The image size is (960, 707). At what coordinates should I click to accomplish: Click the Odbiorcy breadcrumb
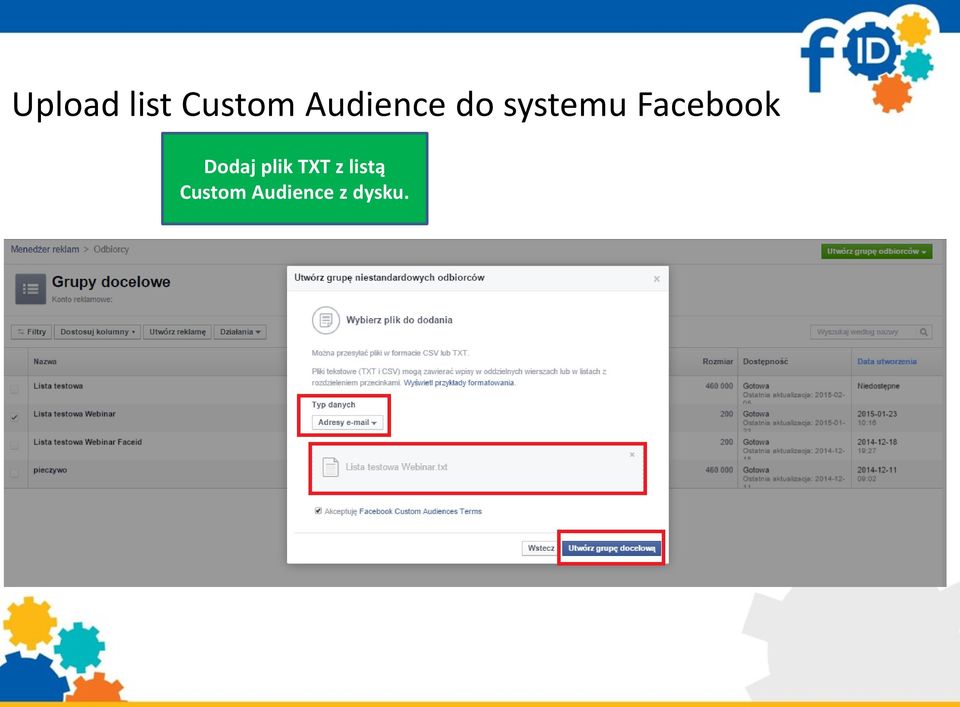[x=111, y=249]
